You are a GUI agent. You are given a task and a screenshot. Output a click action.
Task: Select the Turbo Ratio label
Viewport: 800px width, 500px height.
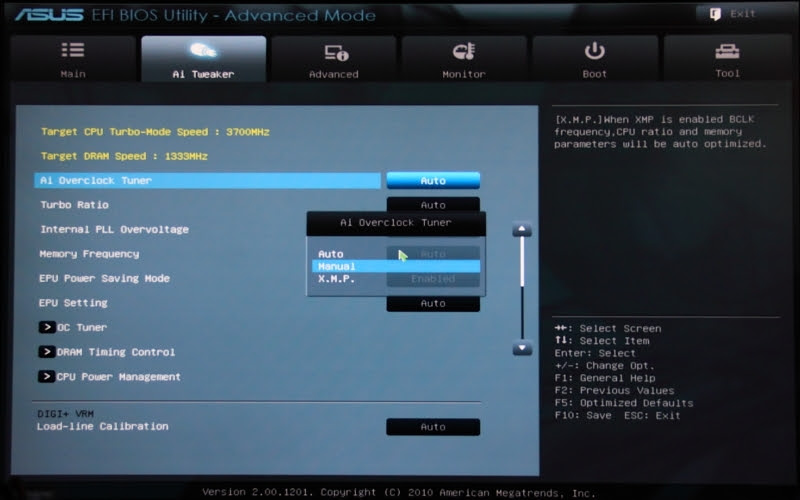click(74, 205)
